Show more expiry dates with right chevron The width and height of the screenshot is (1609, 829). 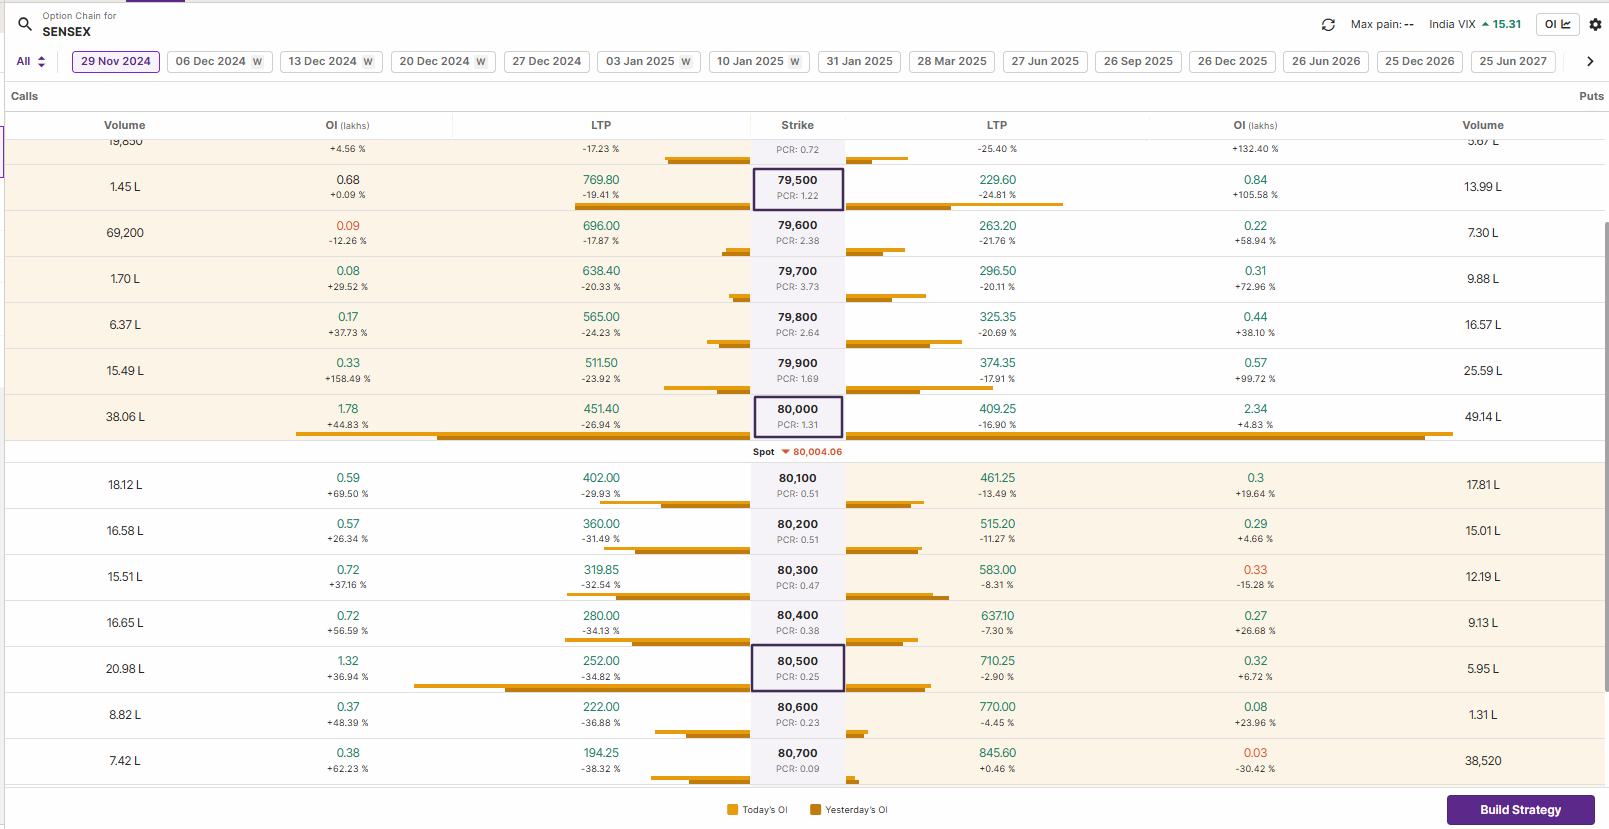coord(1590,61)
